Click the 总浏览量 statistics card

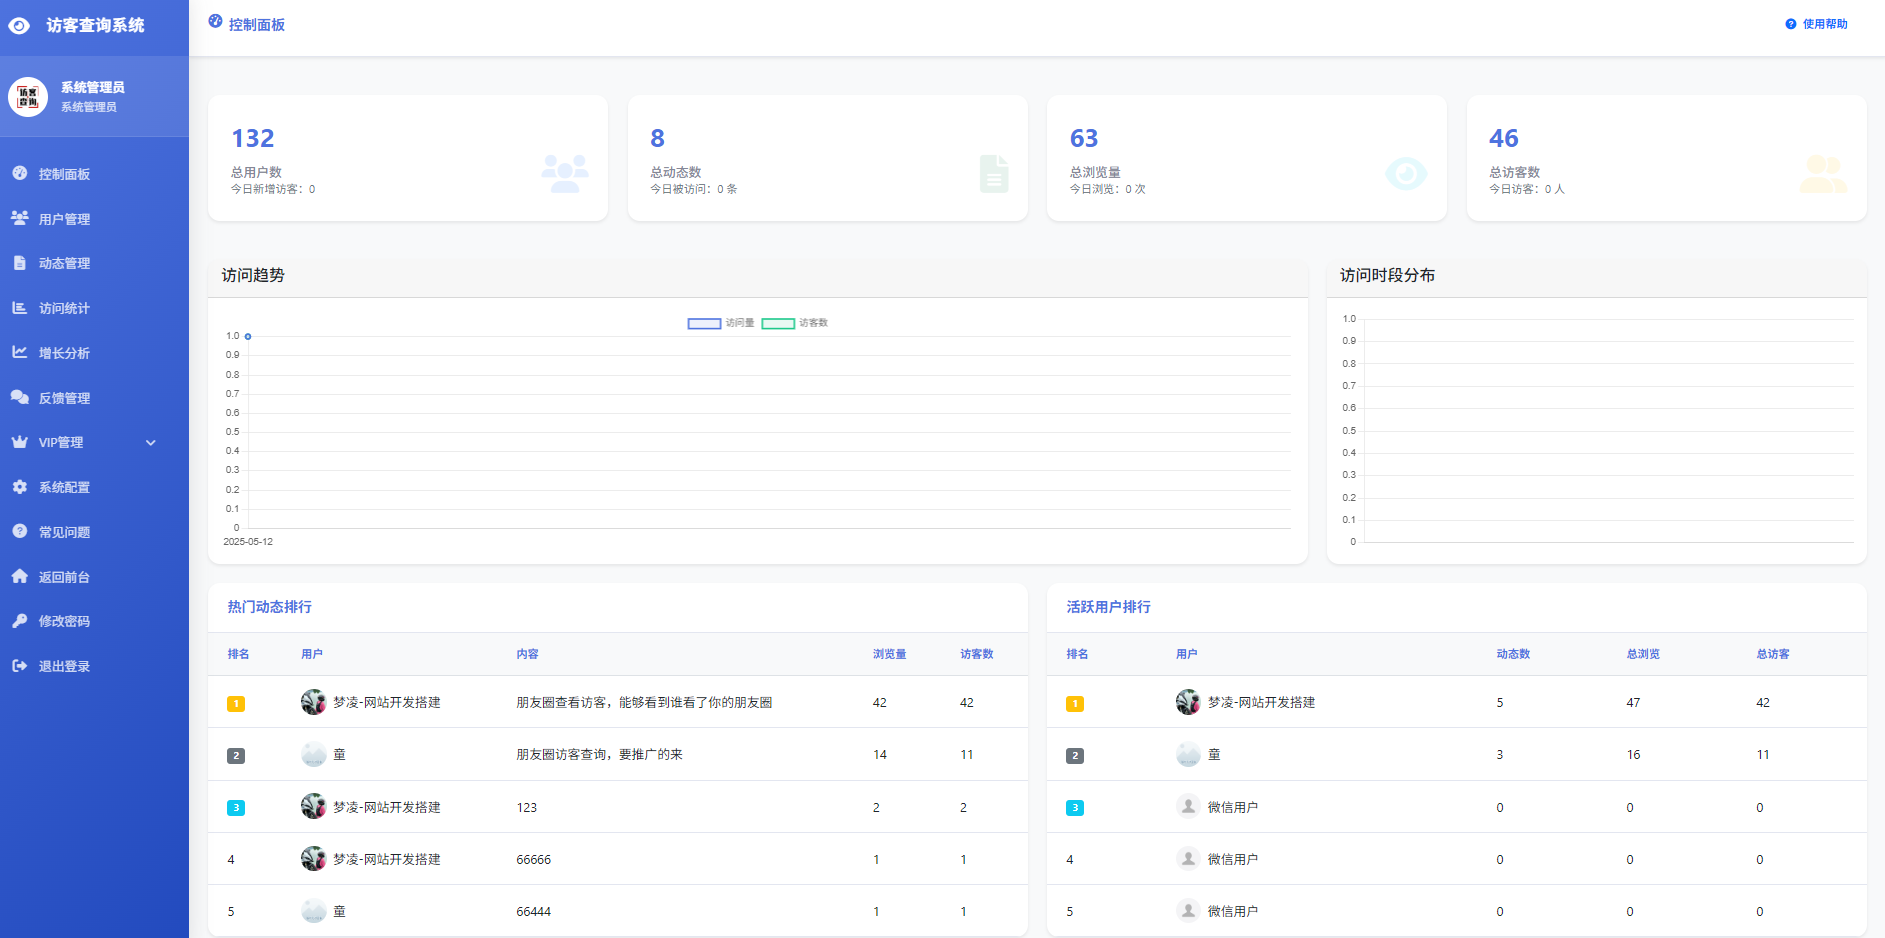pyautogui.click(x=1246, y=158)
